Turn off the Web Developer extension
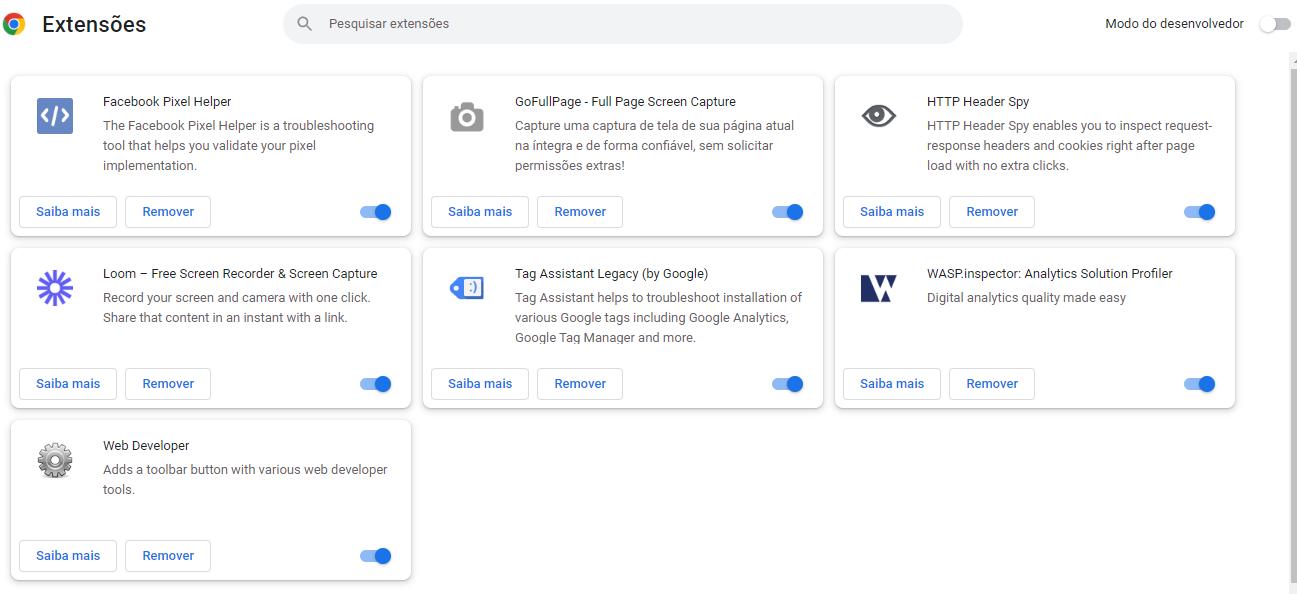The image size is (1297, 594). (x=376, y=556)
